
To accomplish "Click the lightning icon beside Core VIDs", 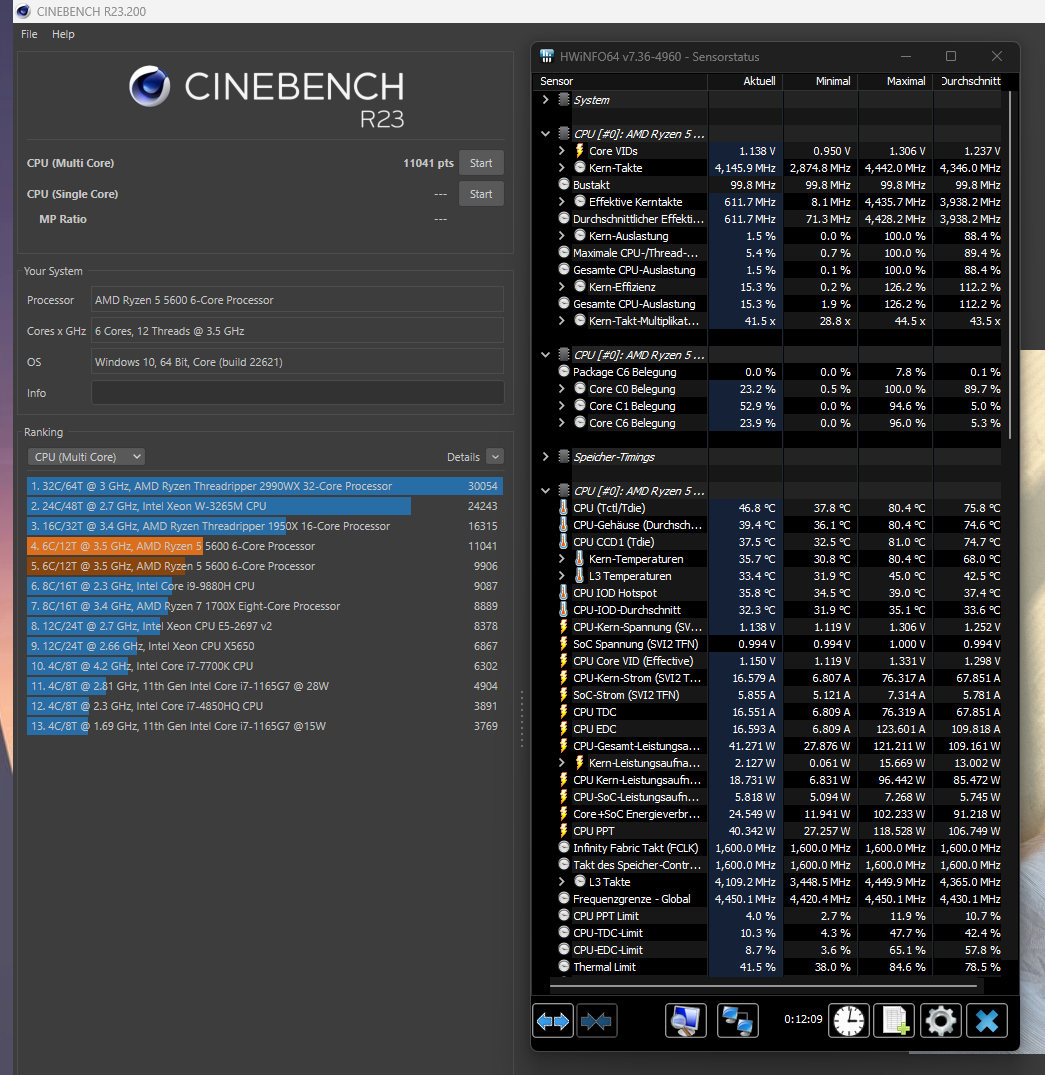I will [x=579, y=151].
